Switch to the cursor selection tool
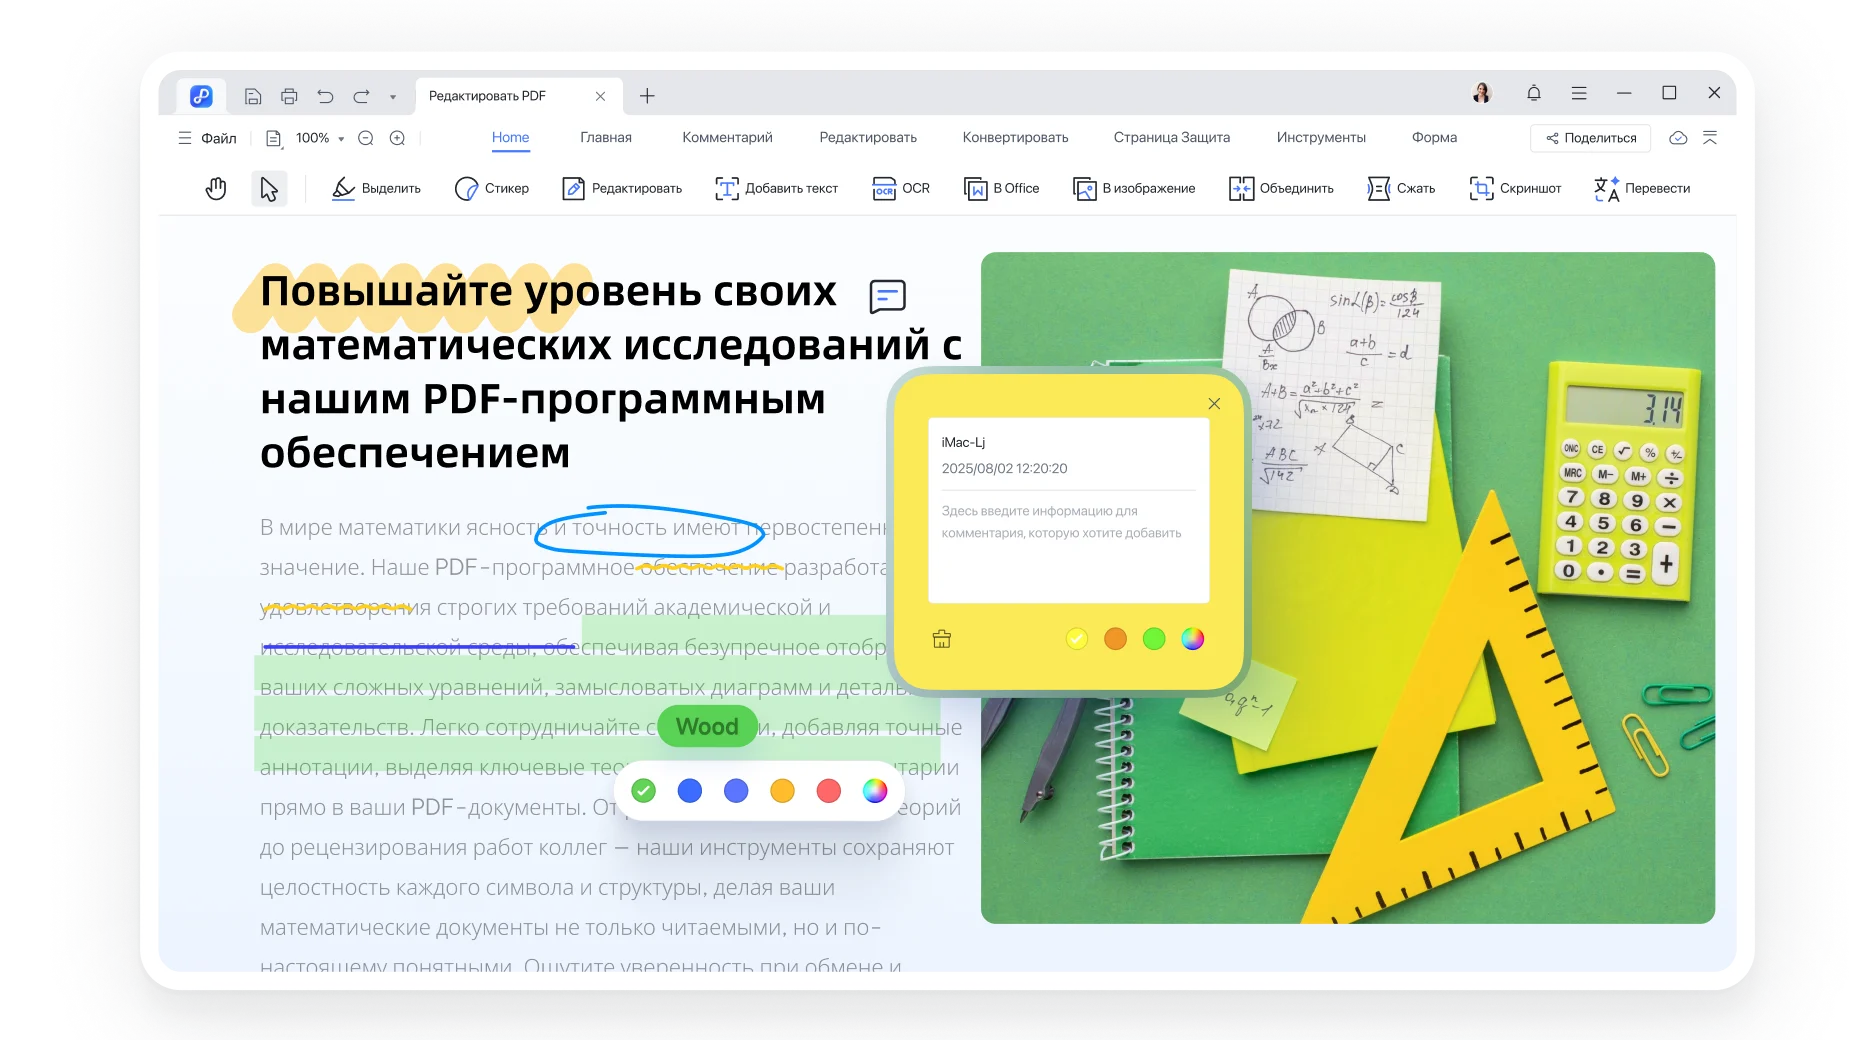The height and width of the screenshot is (1040, 1876). tap(268, 188)
